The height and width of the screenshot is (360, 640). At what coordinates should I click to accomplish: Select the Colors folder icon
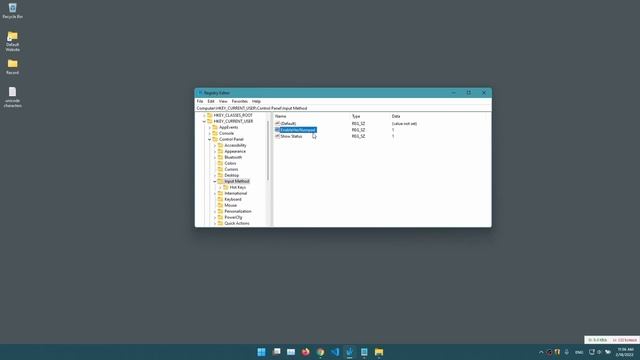220,163
